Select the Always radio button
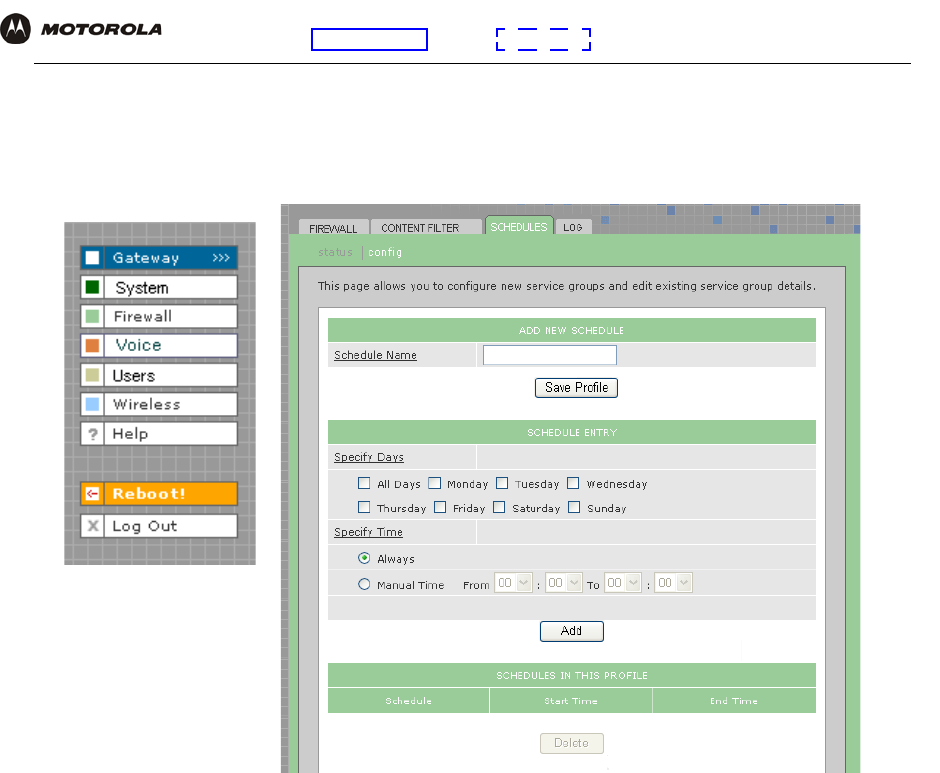The width and height of the screenshot is (940, 773). pyautogui.click(x=364, y=558)
